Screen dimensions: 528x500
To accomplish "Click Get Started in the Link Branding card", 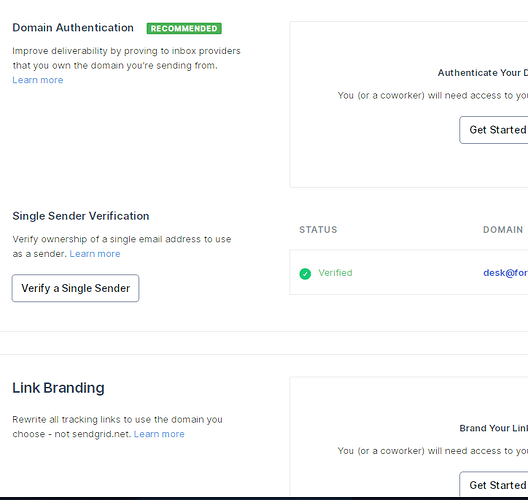I will click(x=494, y=484).
